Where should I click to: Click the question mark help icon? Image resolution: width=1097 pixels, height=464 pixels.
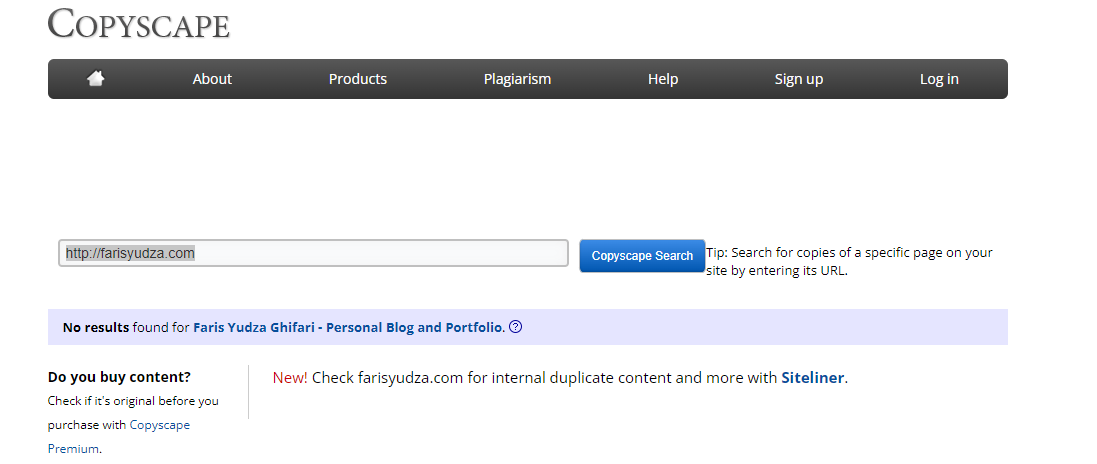pos(515,327)
